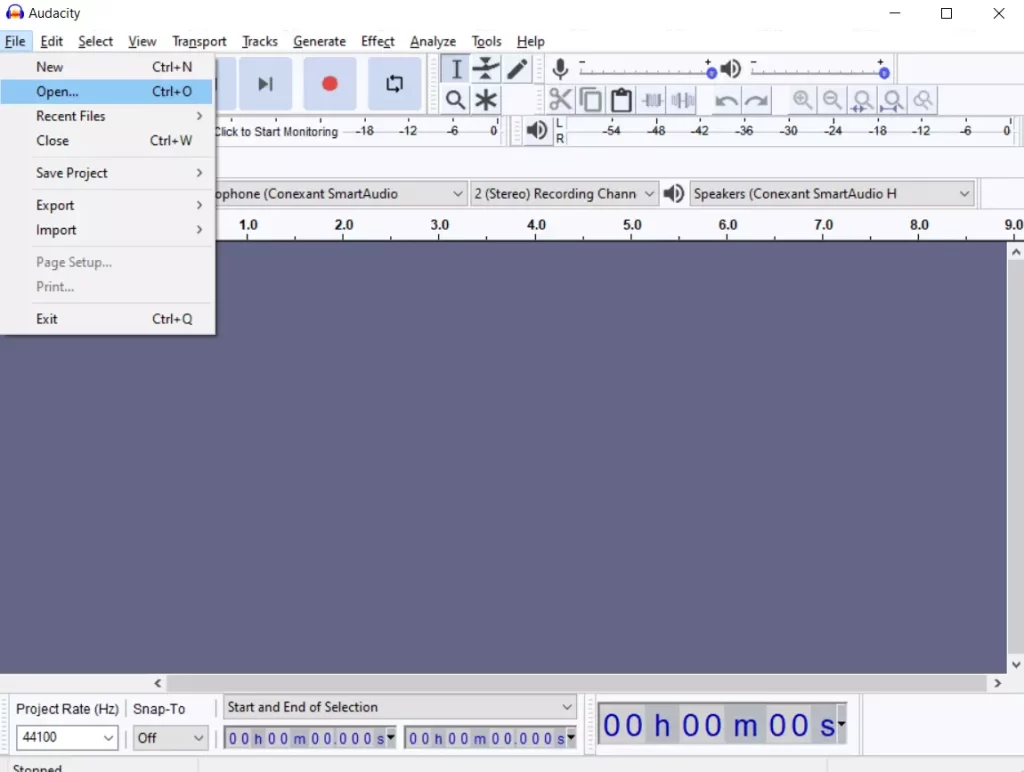This screenshot has width=1024, height=772.
Task: Open the View menu
Action: coord(142,41)
